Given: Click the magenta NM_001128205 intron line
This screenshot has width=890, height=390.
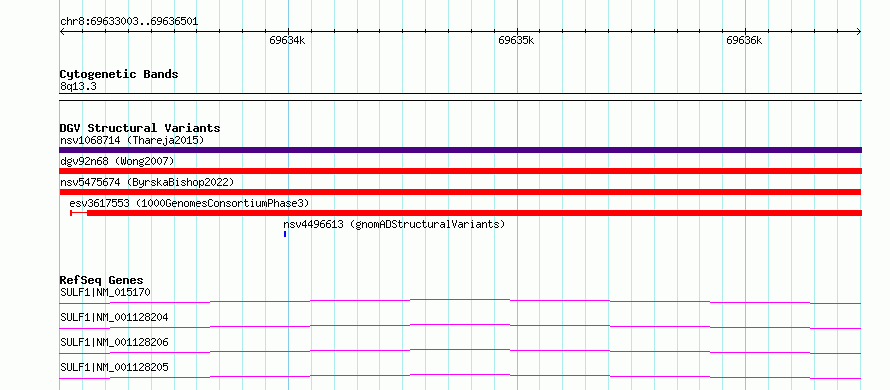Looking at the screenshot, I should (x=460, y=376).
